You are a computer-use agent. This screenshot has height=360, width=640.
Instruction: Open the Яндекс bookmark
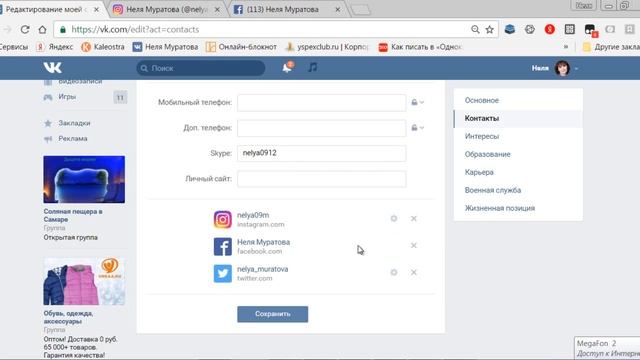pyautogui.click(x=55, y=47)
